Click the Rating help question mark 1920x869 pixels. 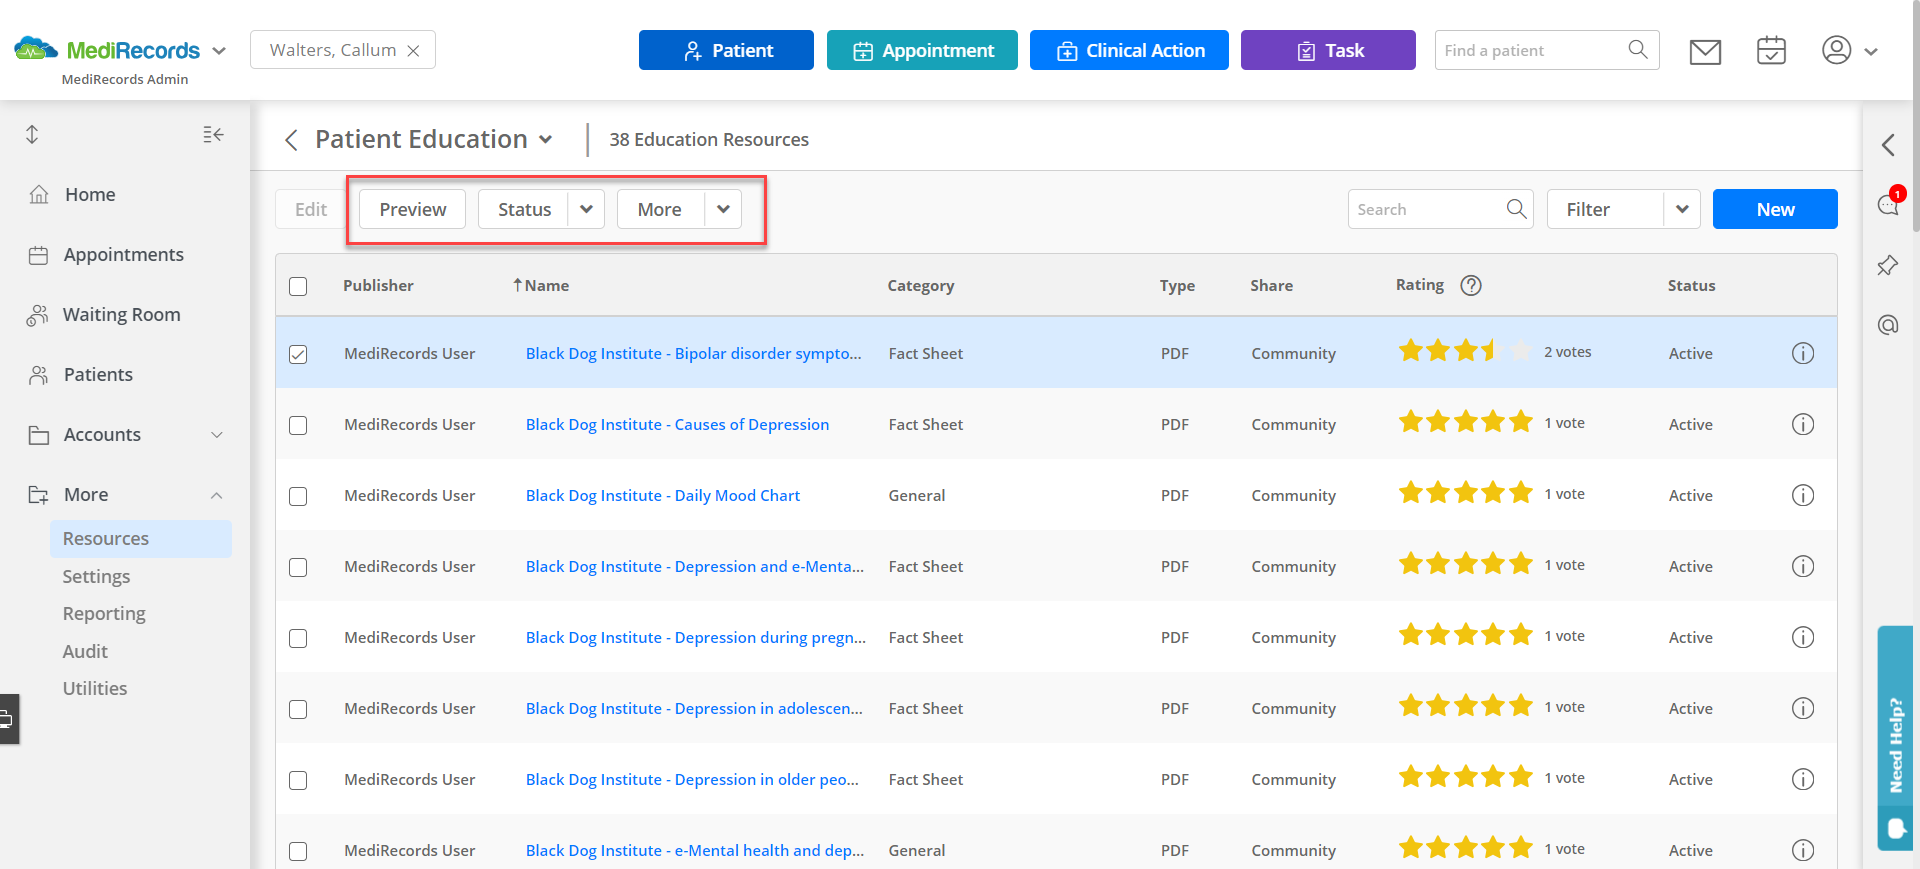pyautogui.click(x=1471, y=285)
